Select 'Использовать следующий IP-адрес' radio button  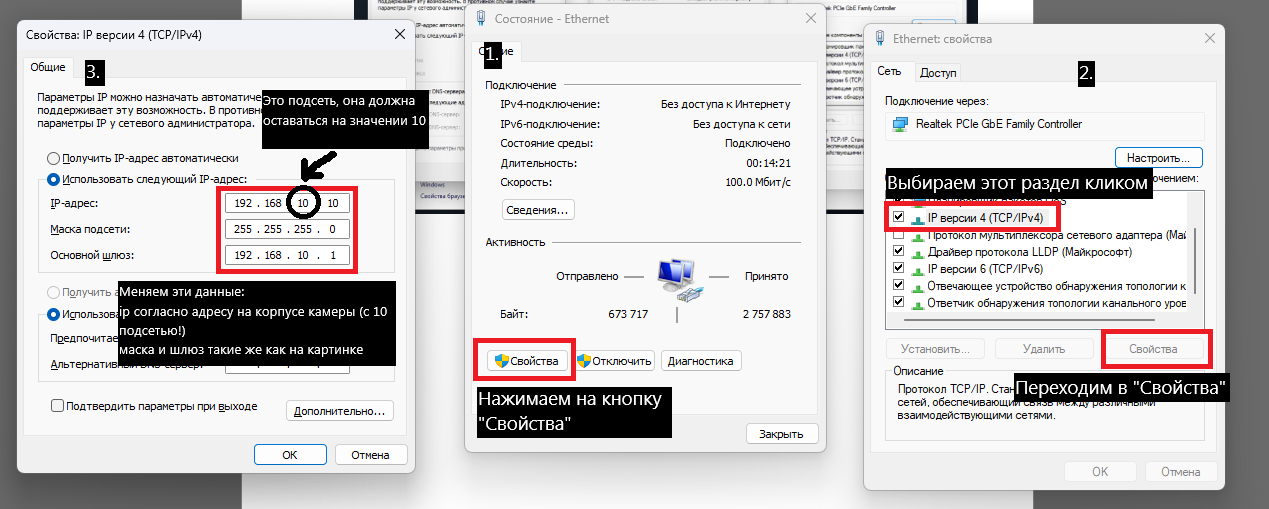coord(53,180)
